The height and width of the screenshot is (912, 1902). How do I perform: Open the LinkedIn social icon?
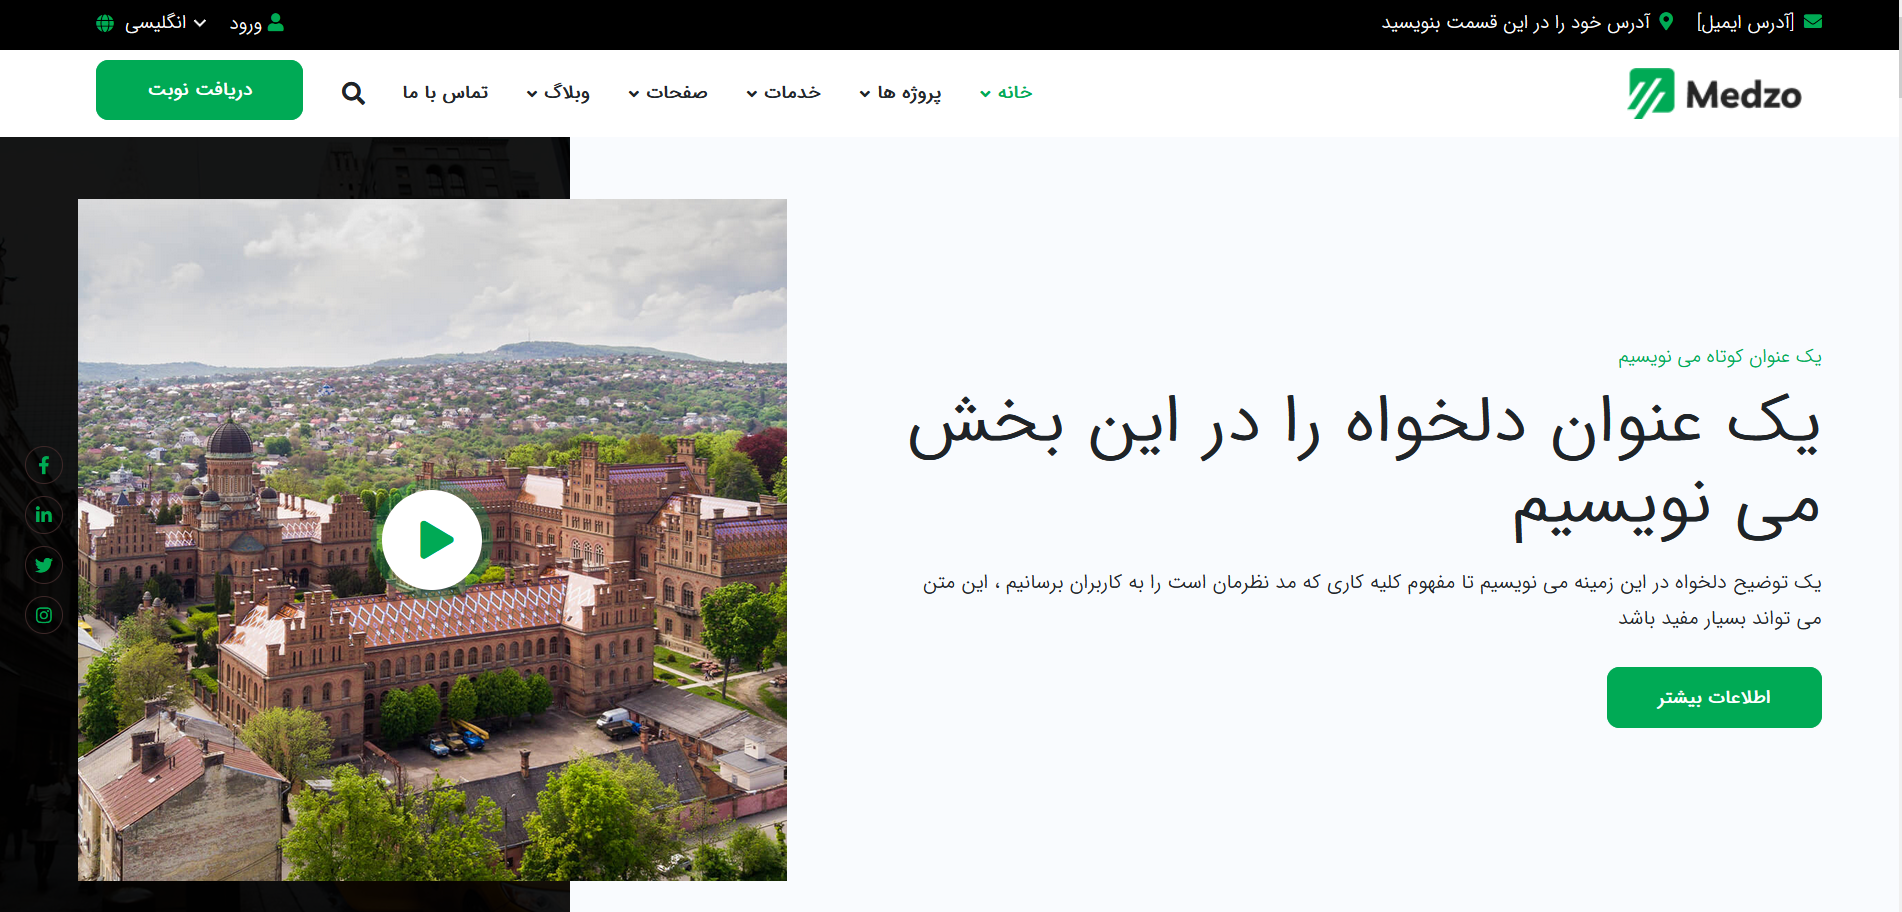[x=44, y=515]
